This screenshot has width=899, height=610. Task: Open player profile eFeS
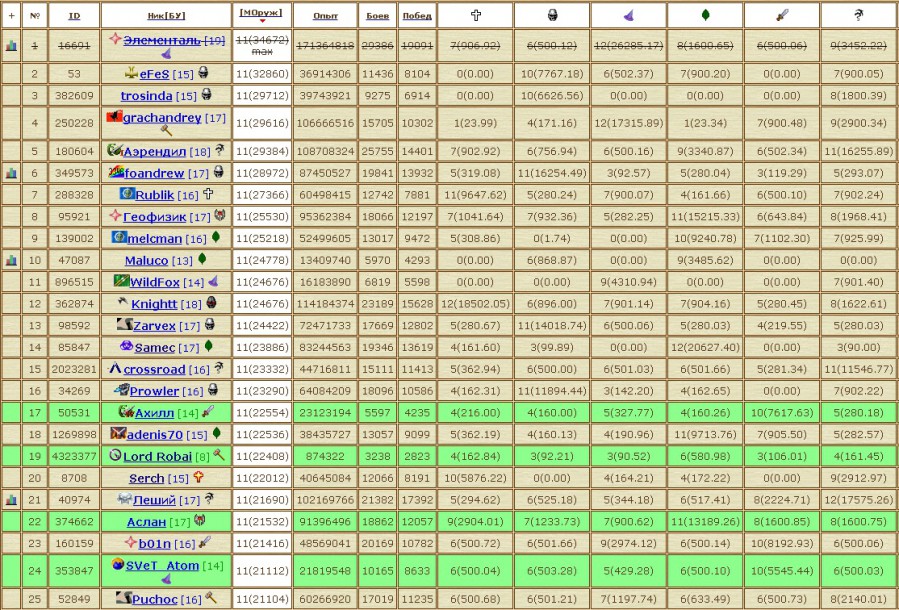coord(154,74)
